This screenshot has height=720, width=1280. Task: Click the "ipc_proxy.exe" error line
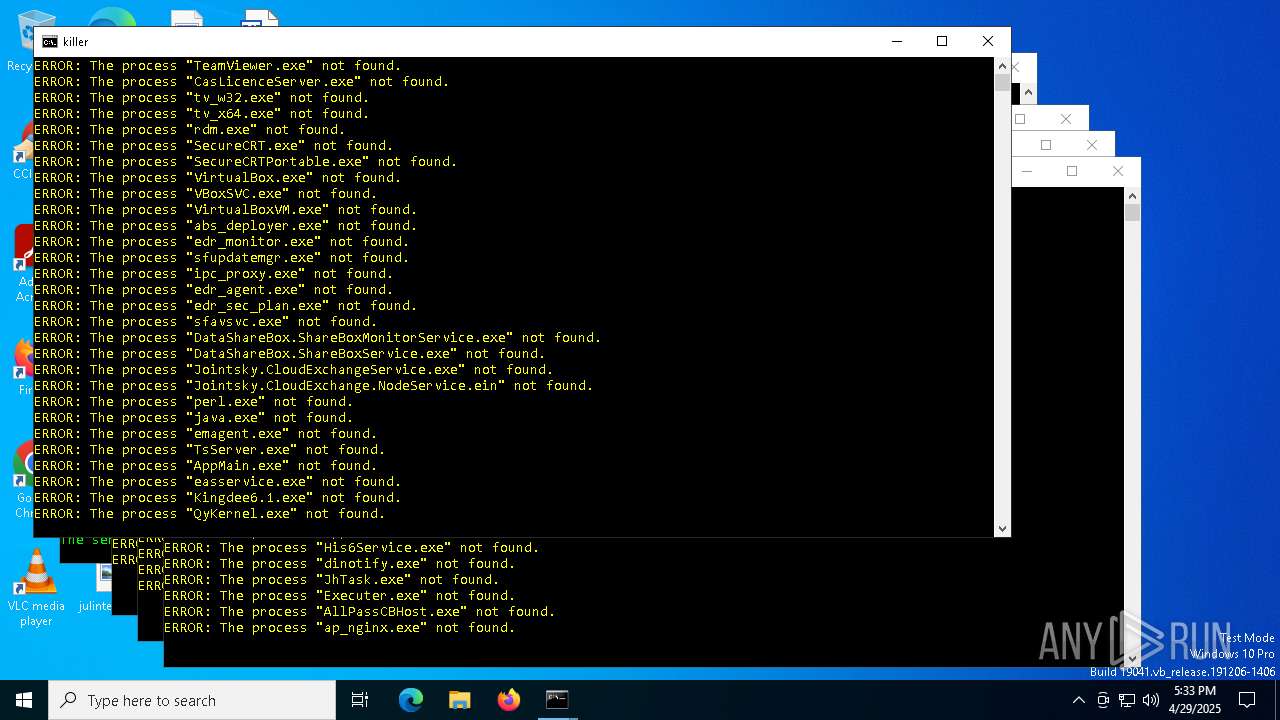coord(213,274)
